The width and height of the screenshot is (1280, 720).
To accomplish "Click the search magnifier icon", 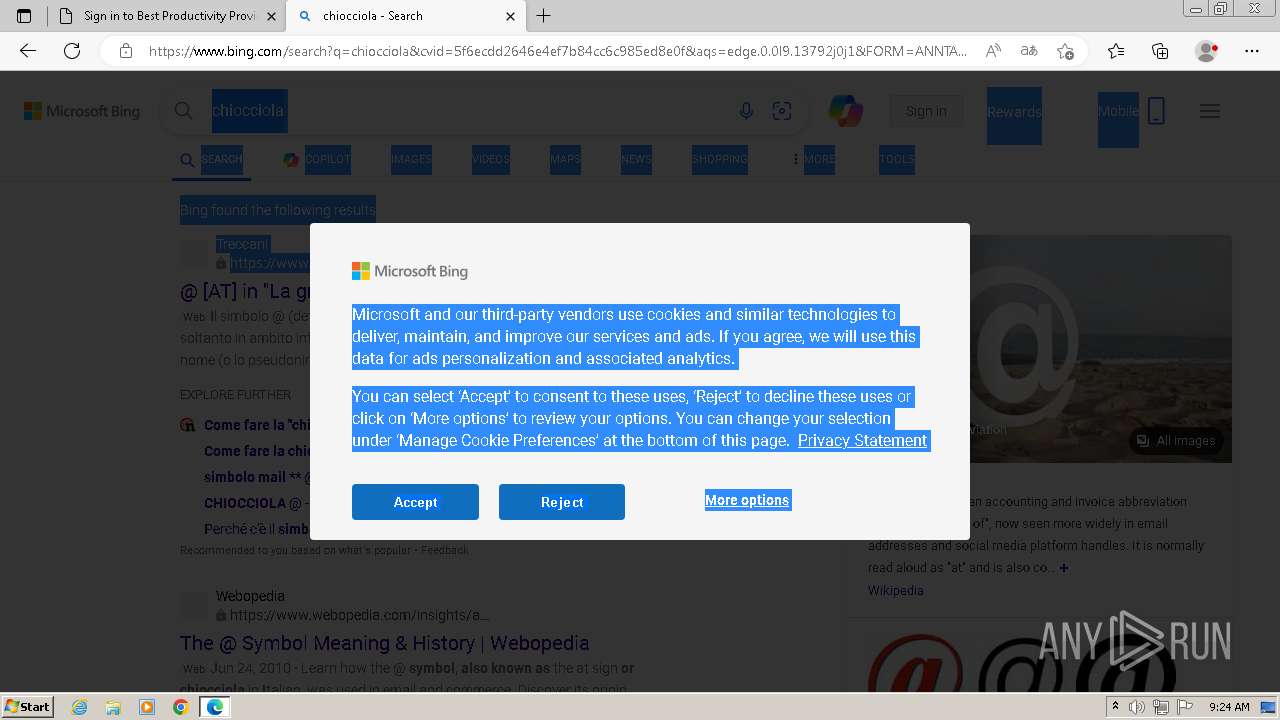I will [183, 111].
